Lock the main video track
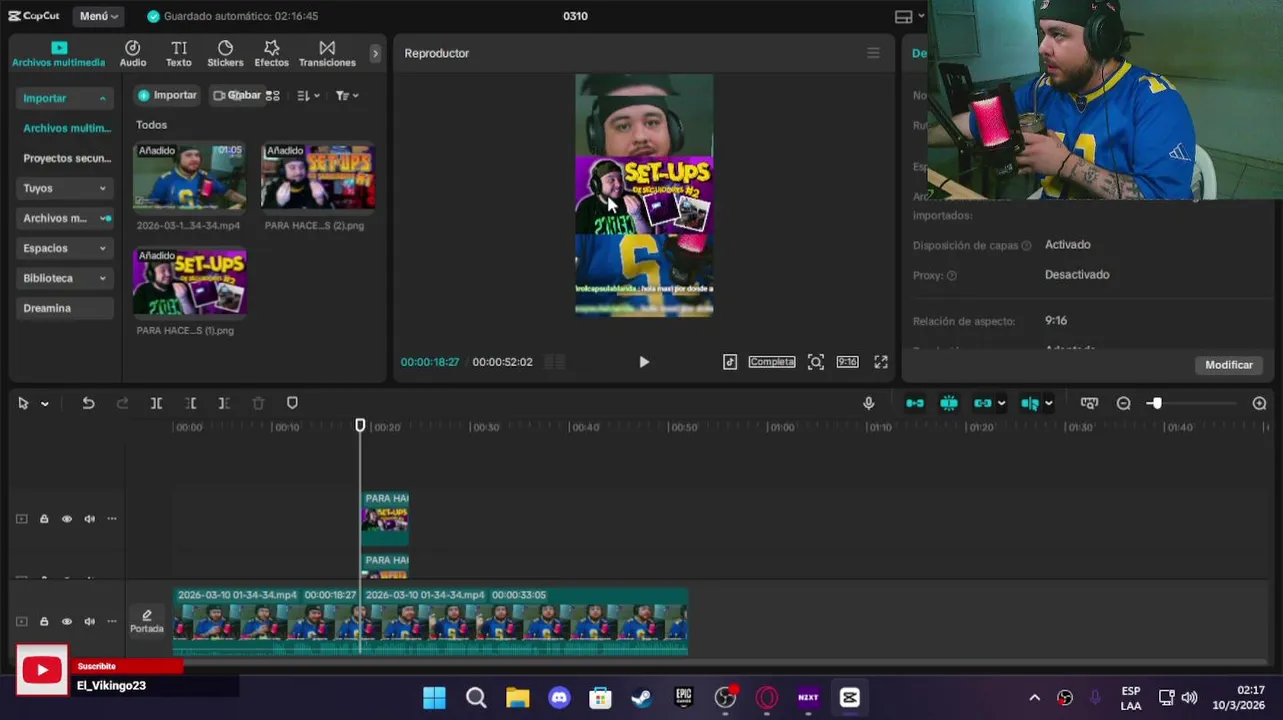The height and width of the screenshot is (720, 1283). click(x=44, y=622)
